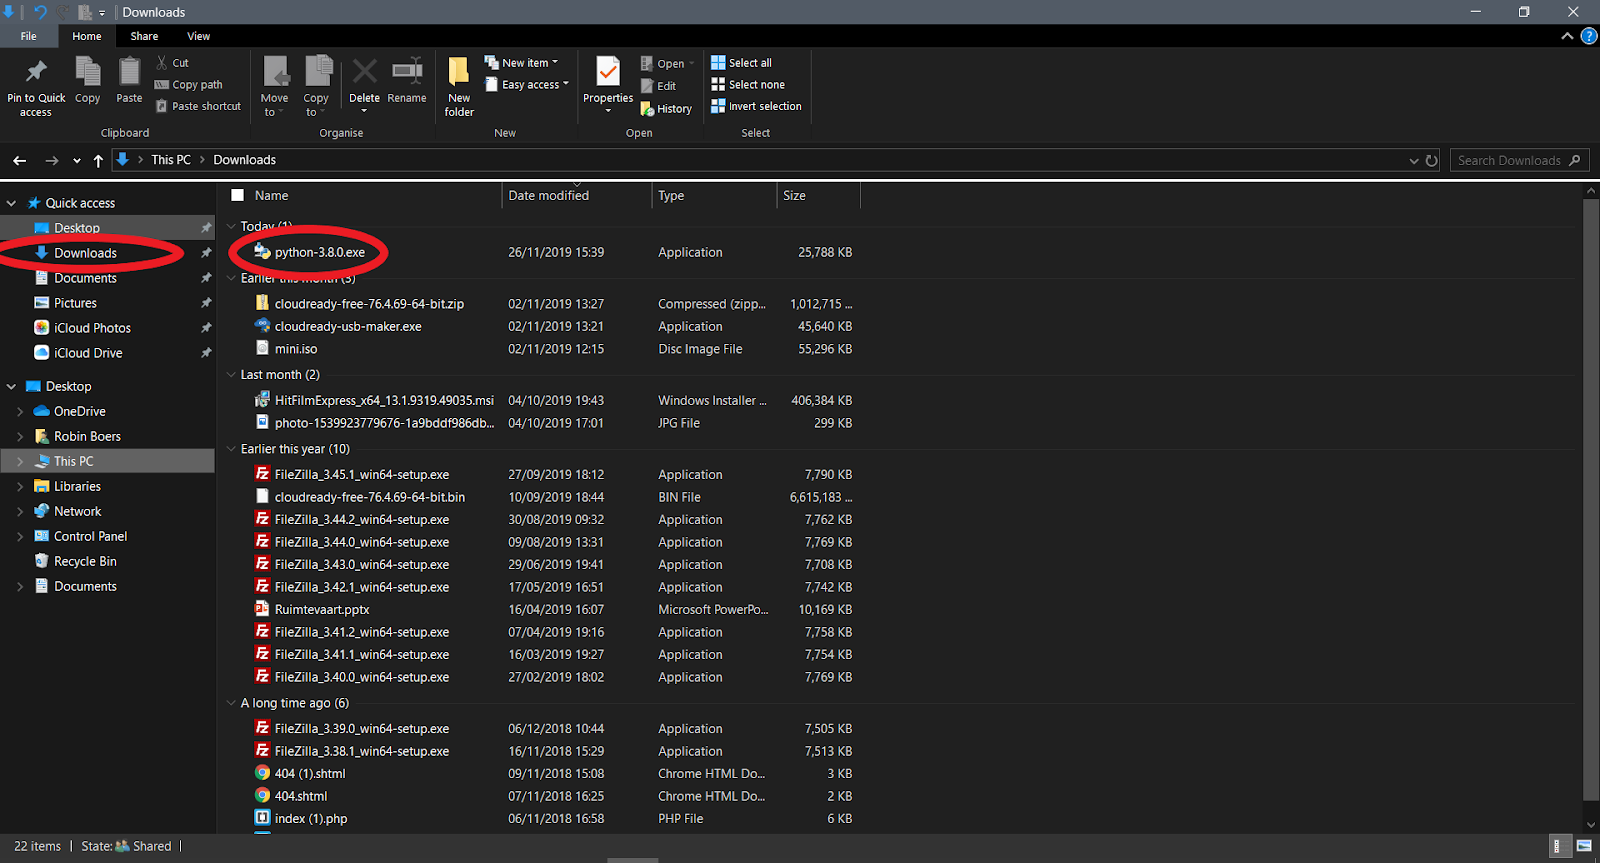Click the Refresh icon beside the address bar
Image resolution: width=1600 pixels, height=863 pixels.
point(1431,160)
